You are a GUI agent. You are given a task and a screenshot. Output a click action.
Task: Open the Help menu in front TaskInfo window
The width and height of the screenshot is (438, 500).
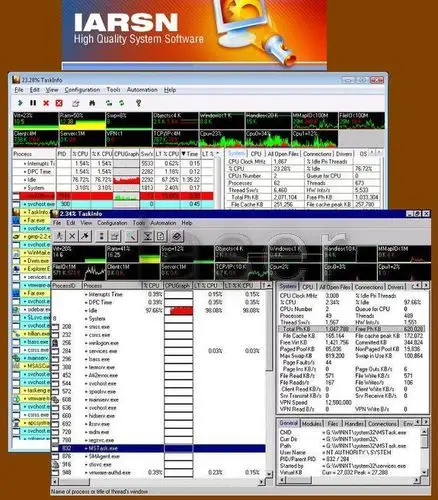(x=187, y=223)
